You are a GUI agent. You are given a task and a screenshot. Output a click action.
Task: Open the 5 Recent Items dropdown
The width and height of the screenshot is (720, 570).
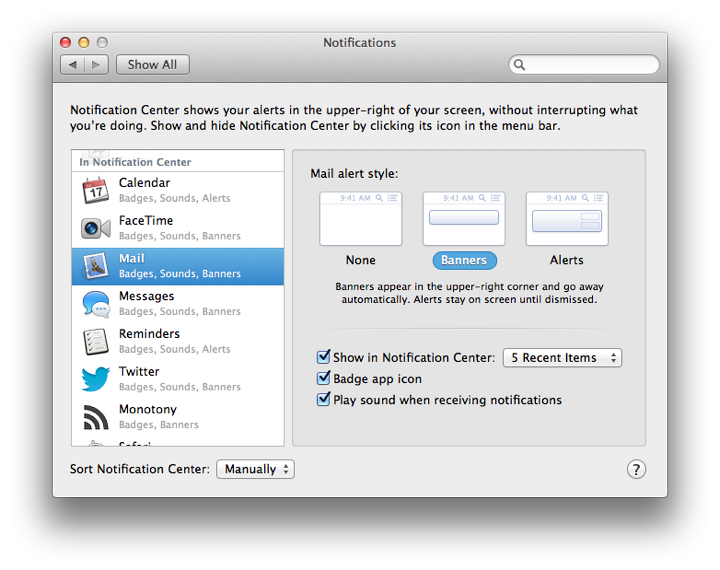(562, 357)
